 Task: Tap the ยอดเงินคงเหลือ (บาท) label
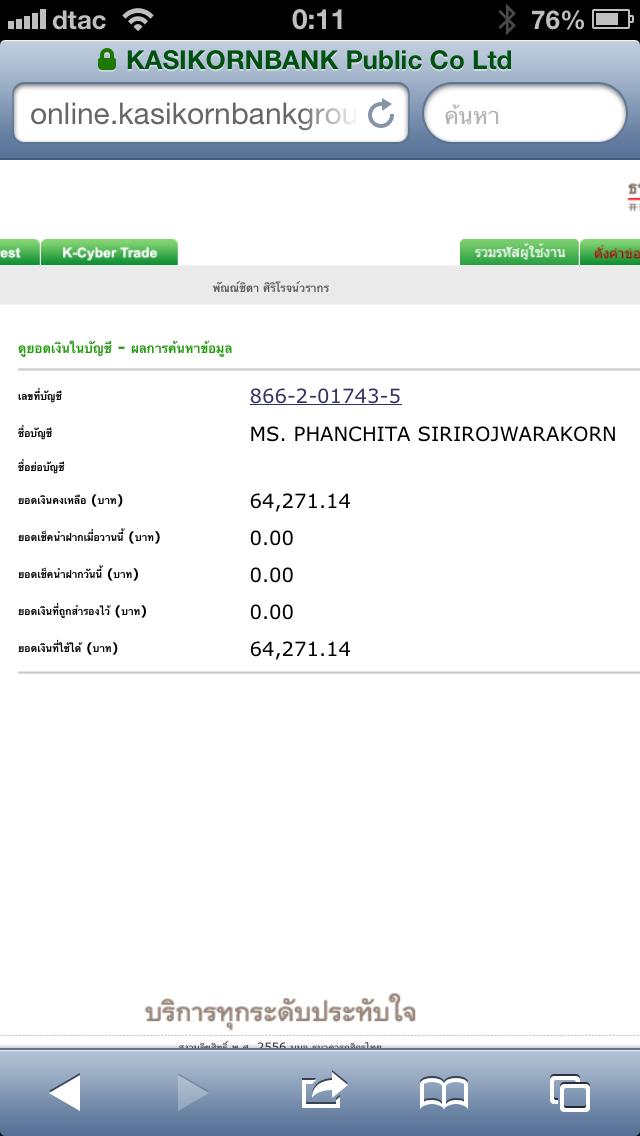[x=70, y=501]
